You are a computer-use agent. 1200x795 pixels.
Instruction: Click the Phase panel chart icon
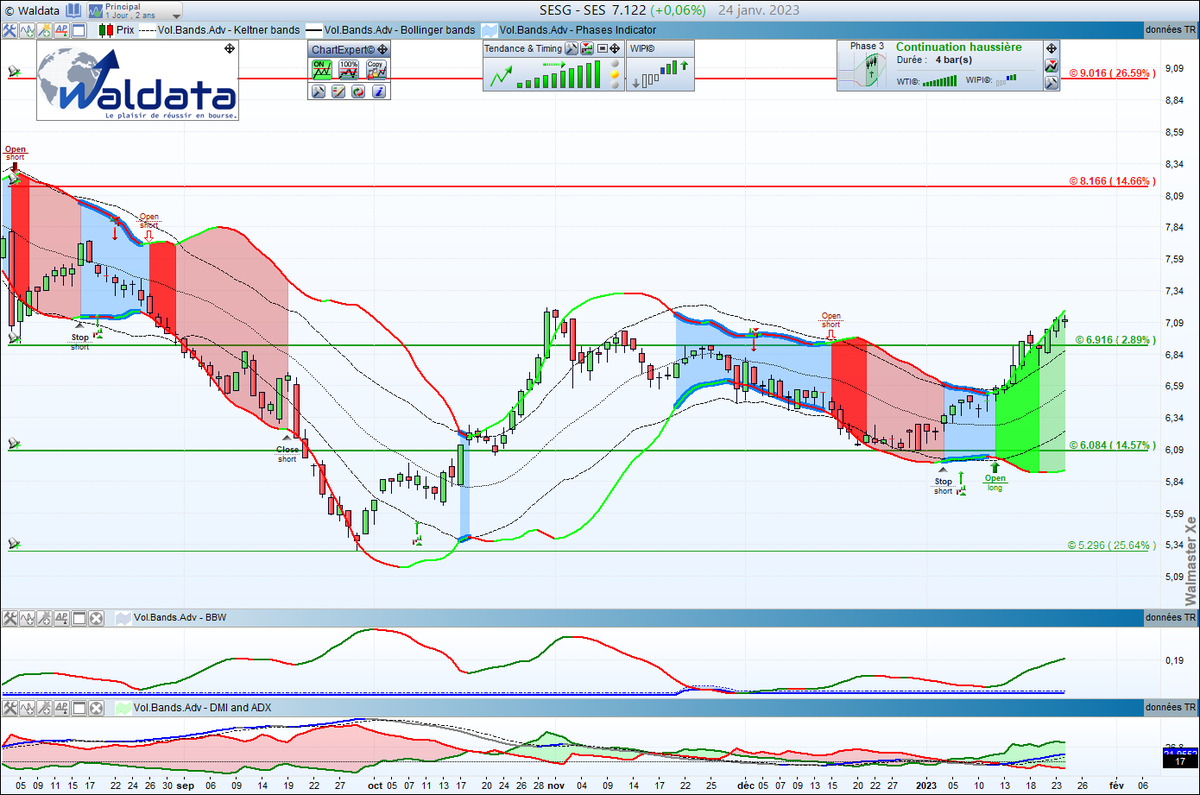[1051, 65]
